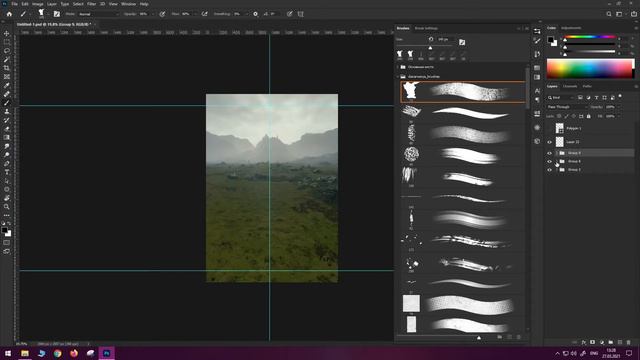The width and height of the screenshot is (640, 360).
Task: Open layer Opacity dropdown in Layers panel
Action: (619, 107)
